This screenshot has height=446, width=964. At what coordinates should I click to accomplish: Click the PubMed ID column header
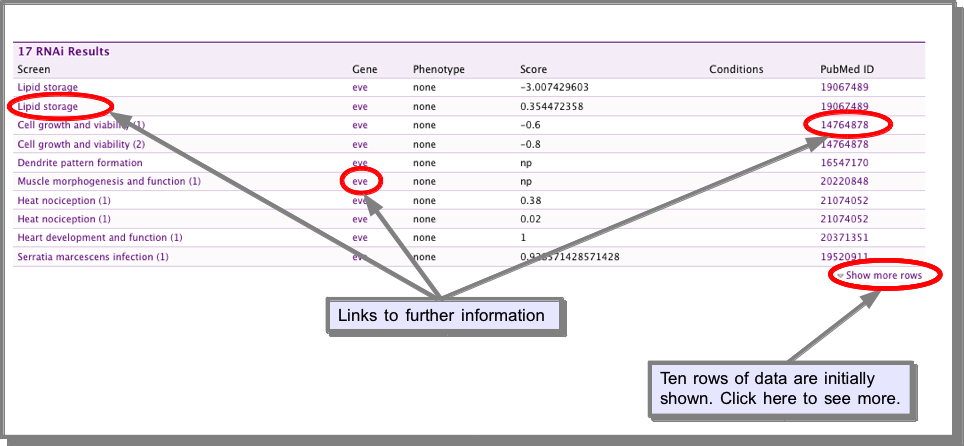pos(847,70)
